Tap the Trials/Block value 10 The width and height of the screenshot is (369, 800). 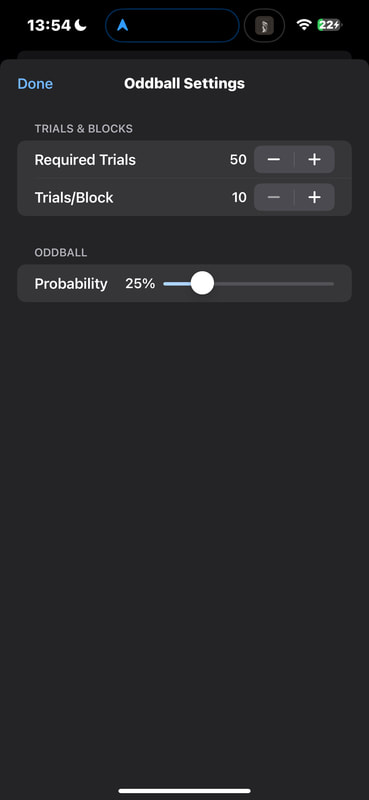239,197
